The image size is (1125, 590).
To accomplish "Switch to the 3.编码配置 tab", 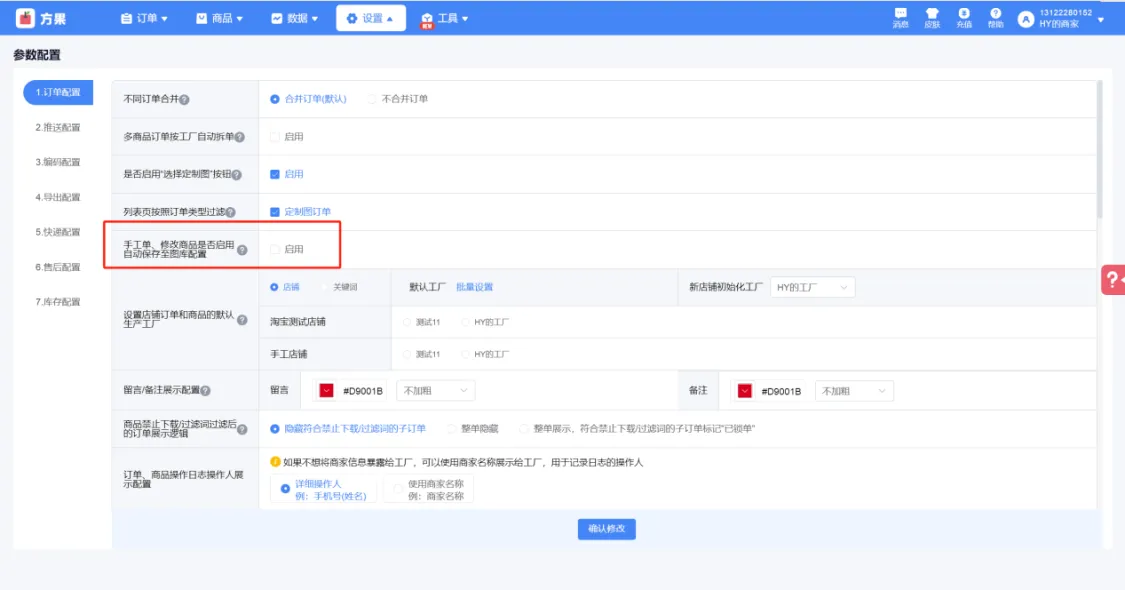I will (58, 162).
